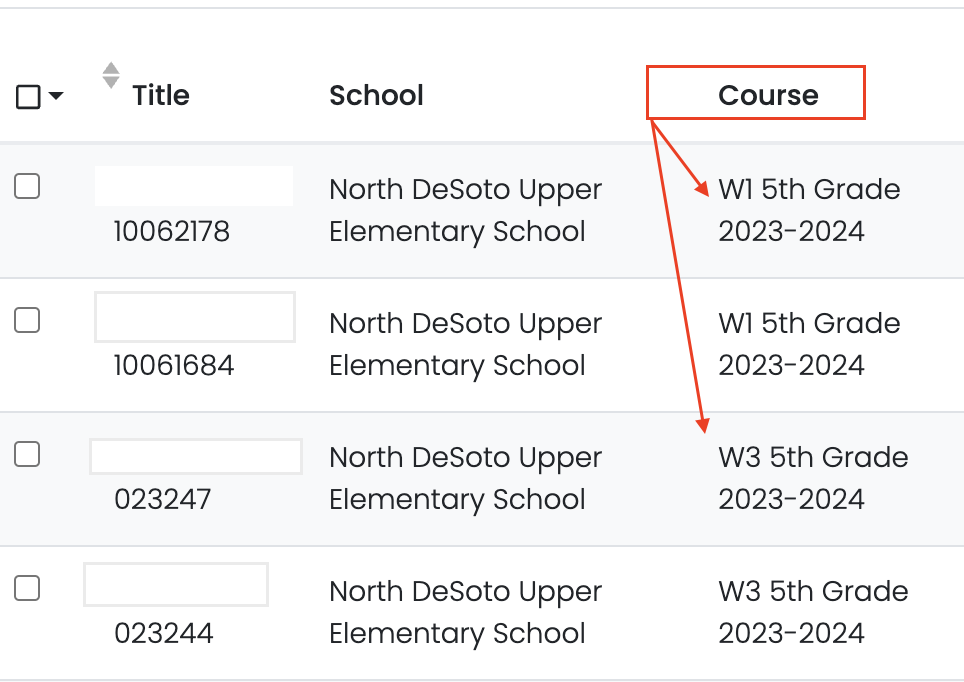Enable the checkbox for row 023244
Image resolution: width=964 pixels, height=682 pixels.
tap(27, 588)
